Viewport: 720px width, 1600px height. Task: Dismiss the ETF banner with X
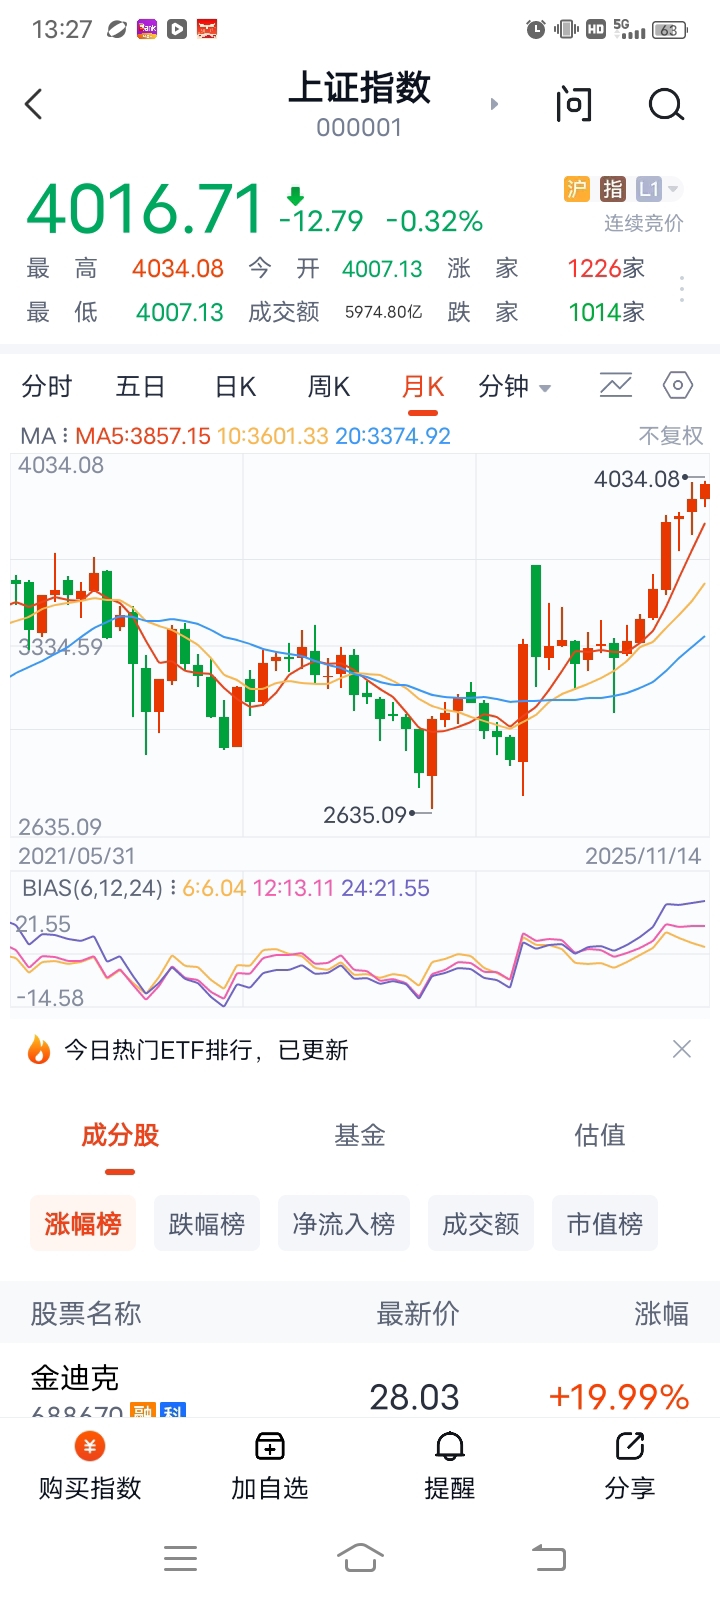coord(682,1049)
